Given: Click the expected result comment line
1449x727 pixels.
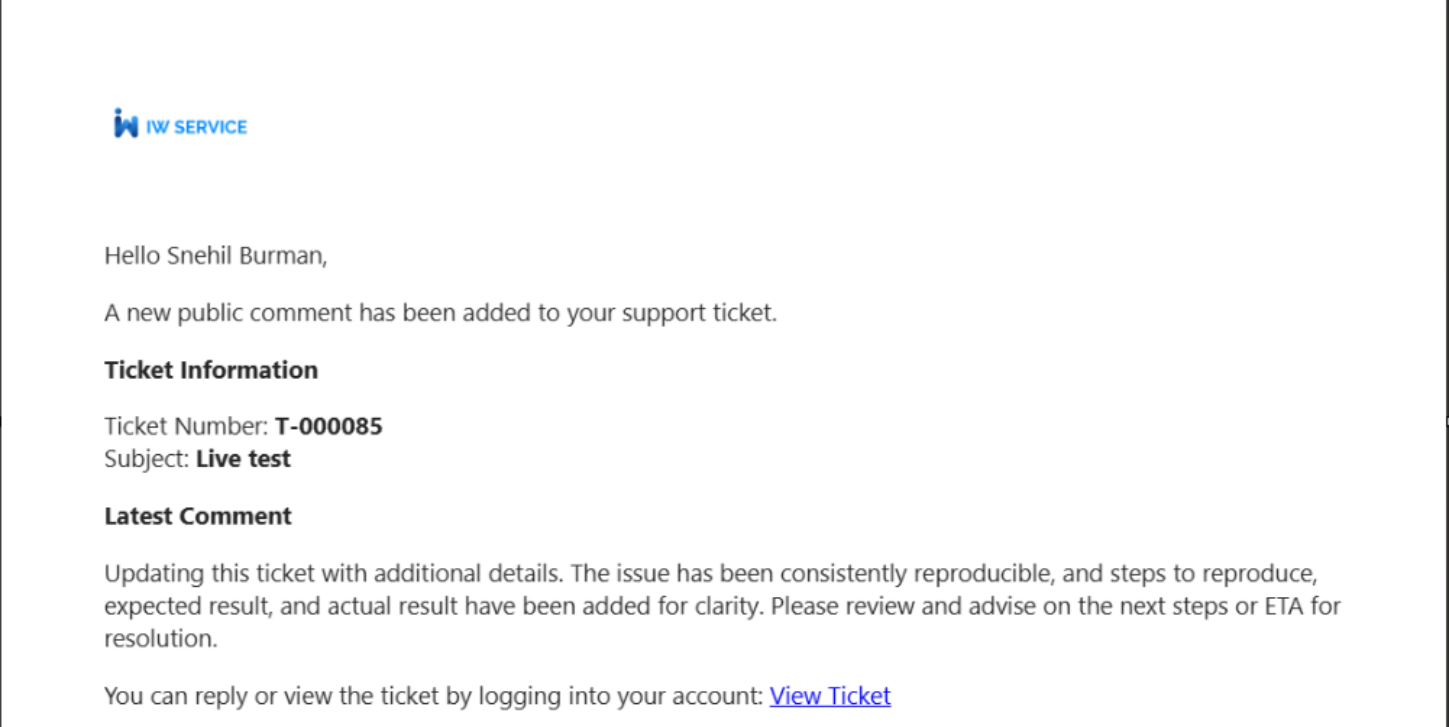Looking at the screenshot, I should point(722,606).
